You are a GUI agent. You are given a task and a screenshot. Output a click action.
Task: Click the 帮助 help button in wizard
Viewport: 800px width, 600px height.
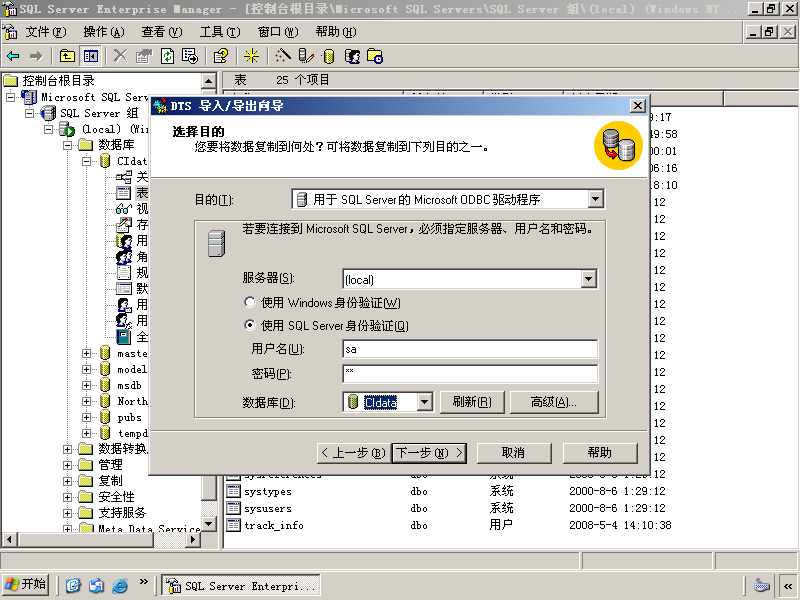pos(600,453)
